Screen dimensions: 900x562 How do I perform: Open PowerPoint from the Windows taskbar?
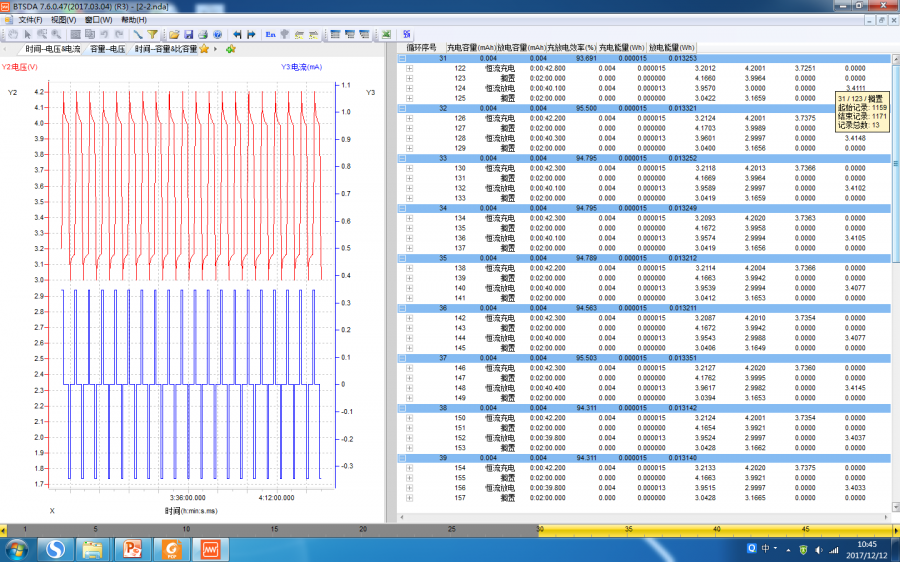coord(130,549)
